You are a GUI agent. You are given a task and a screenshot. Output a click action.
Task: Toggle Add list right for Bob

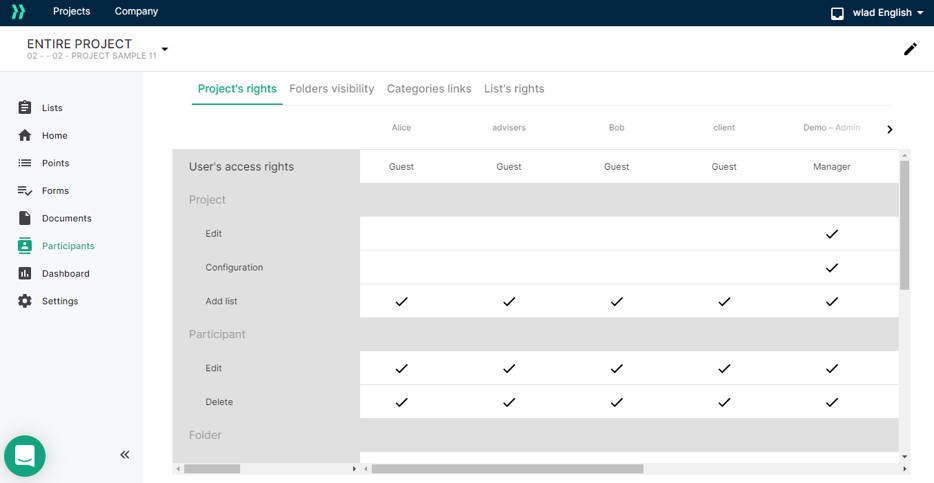tap(617, 301)
